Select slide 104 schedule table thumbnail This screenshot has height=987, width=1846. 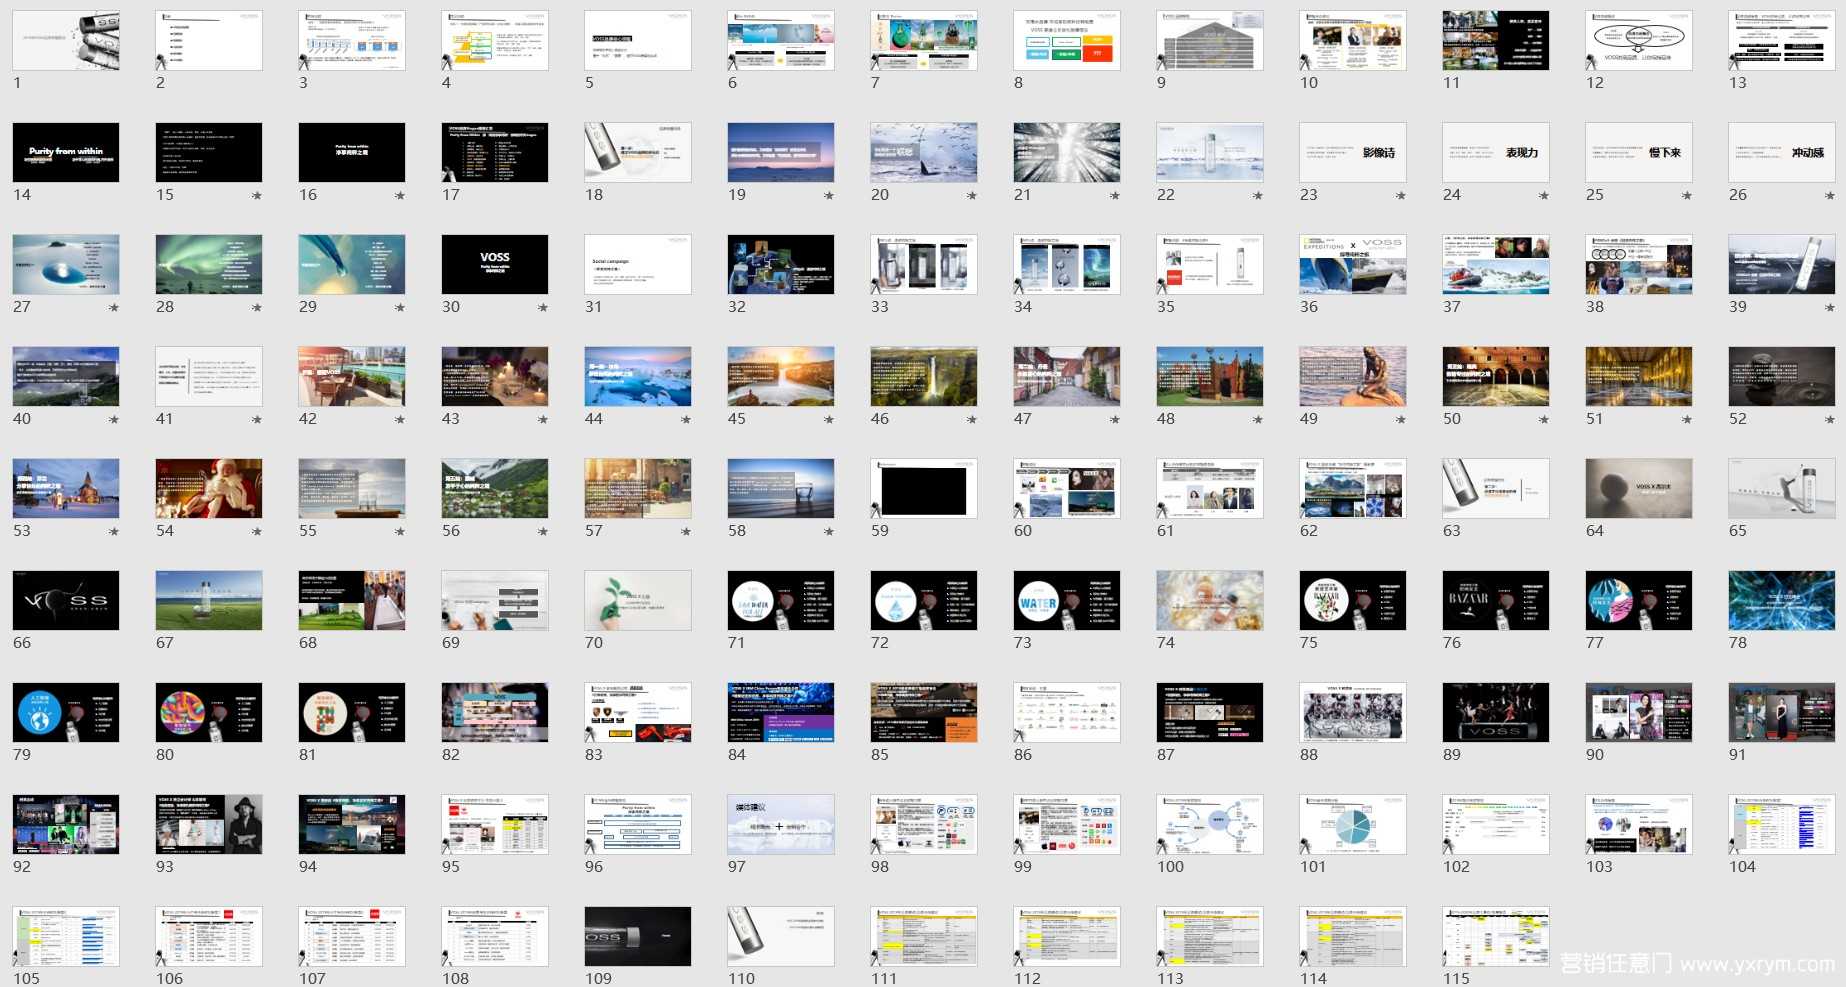[1782, 824]
